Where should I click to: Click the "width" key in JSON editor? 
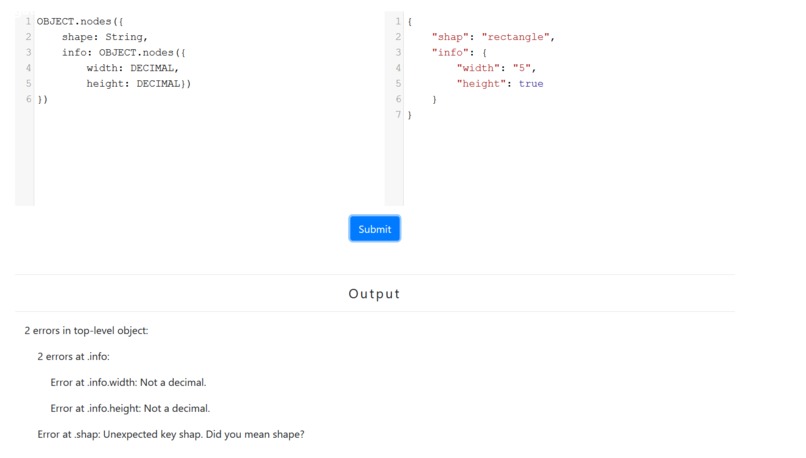tap(478, 68)
